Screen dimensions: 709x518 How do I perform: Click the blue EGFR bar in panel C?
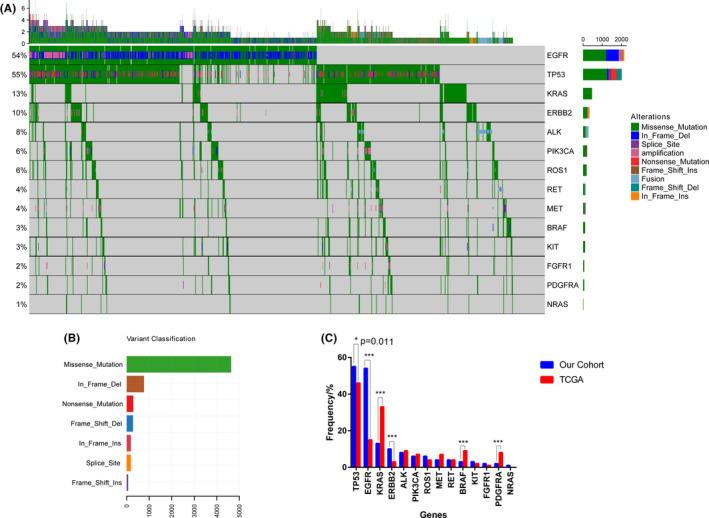366,417
